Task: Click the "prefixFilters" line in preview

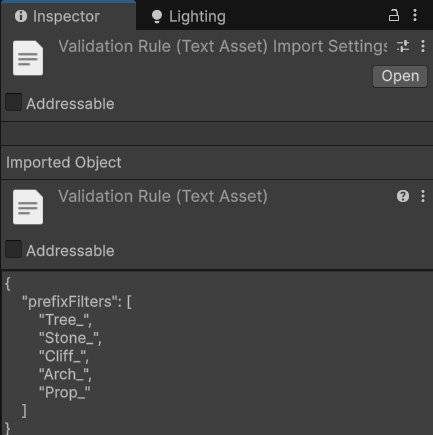Action: 77,302
